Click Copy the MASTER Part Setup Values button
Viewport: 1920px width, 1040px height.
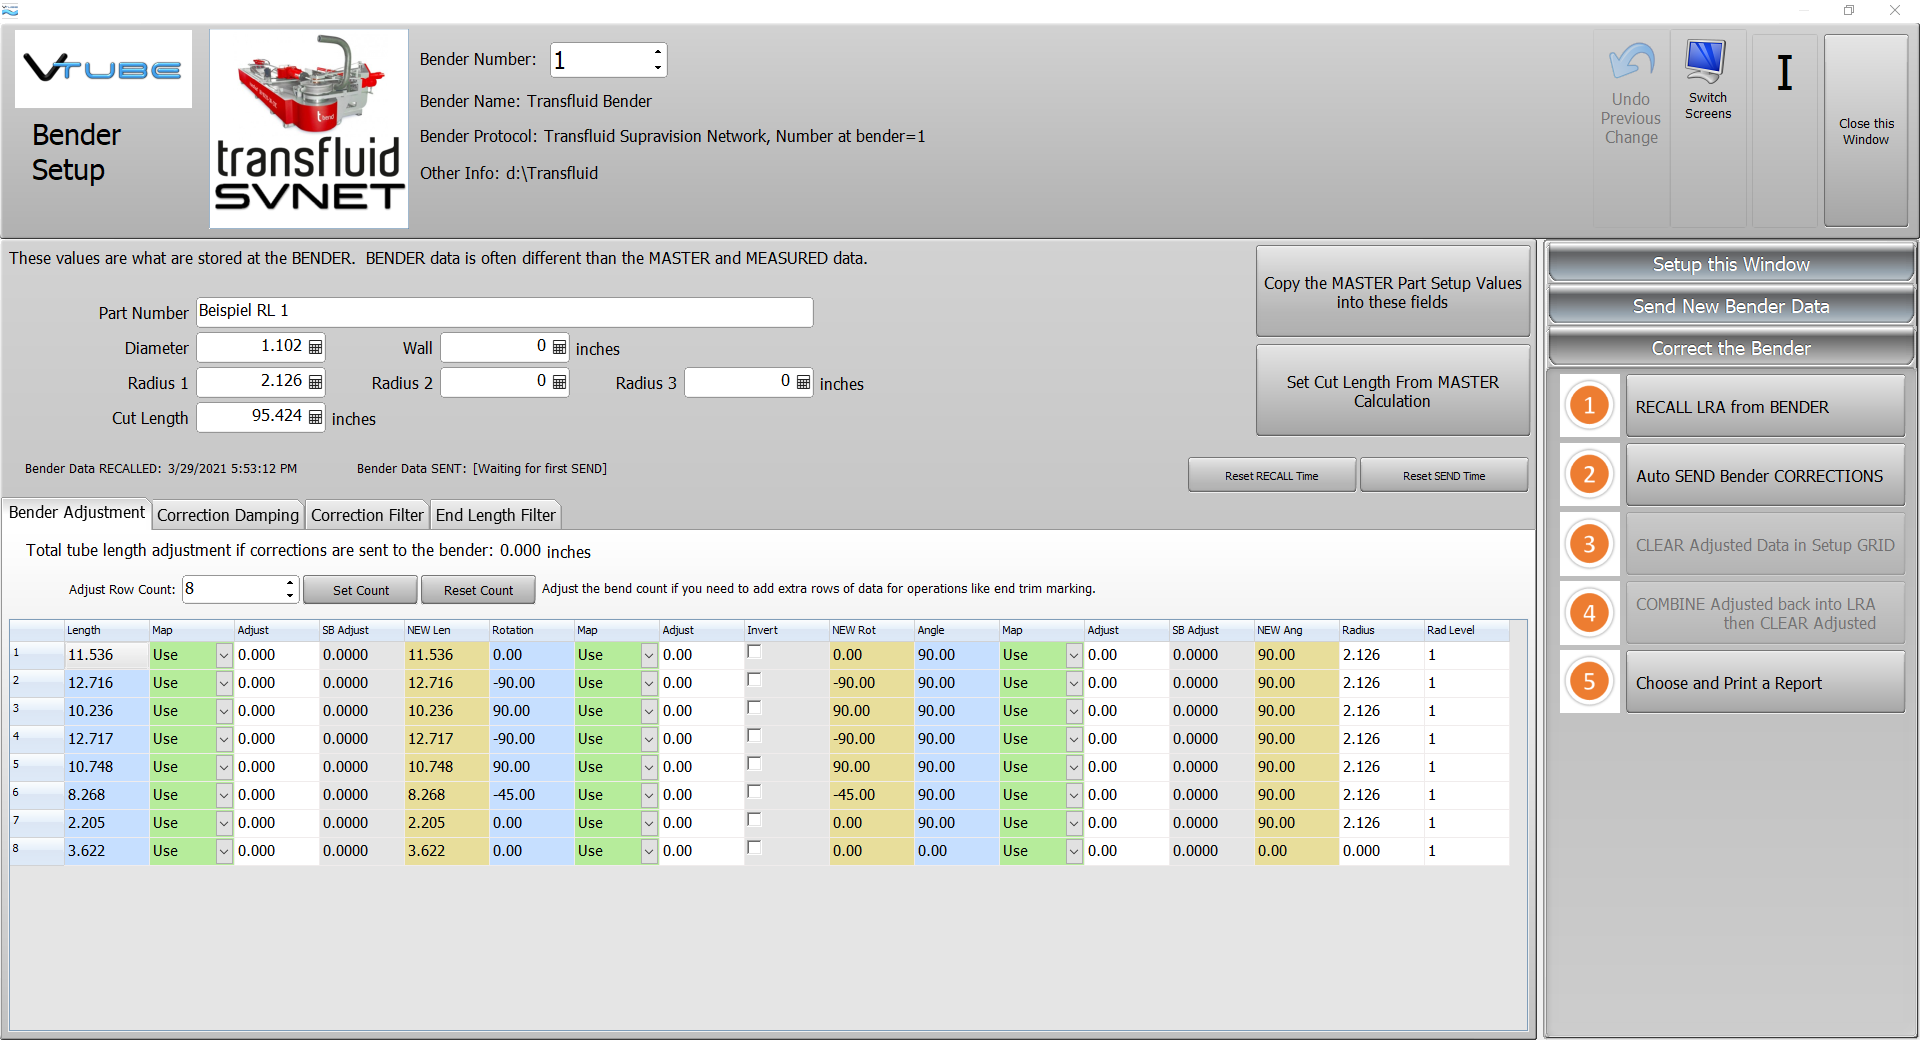click(x=1392, y=292)
